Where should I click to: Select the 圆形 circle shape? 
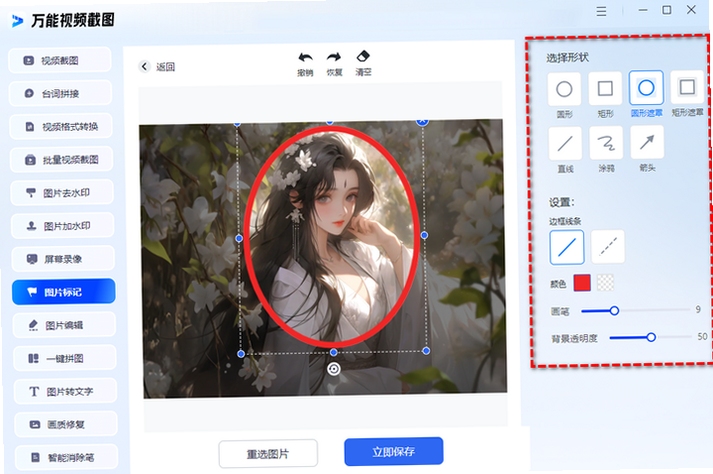564,89
